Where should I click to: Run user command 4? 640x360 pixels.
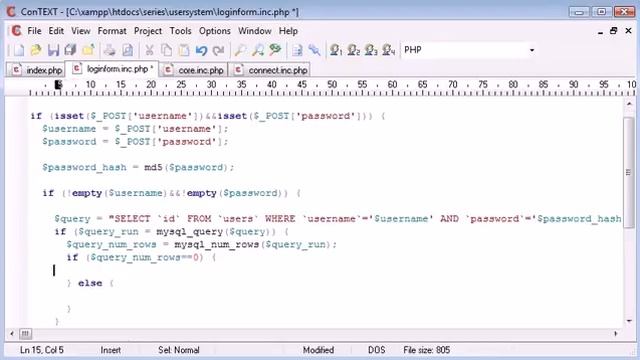point(389,50)
